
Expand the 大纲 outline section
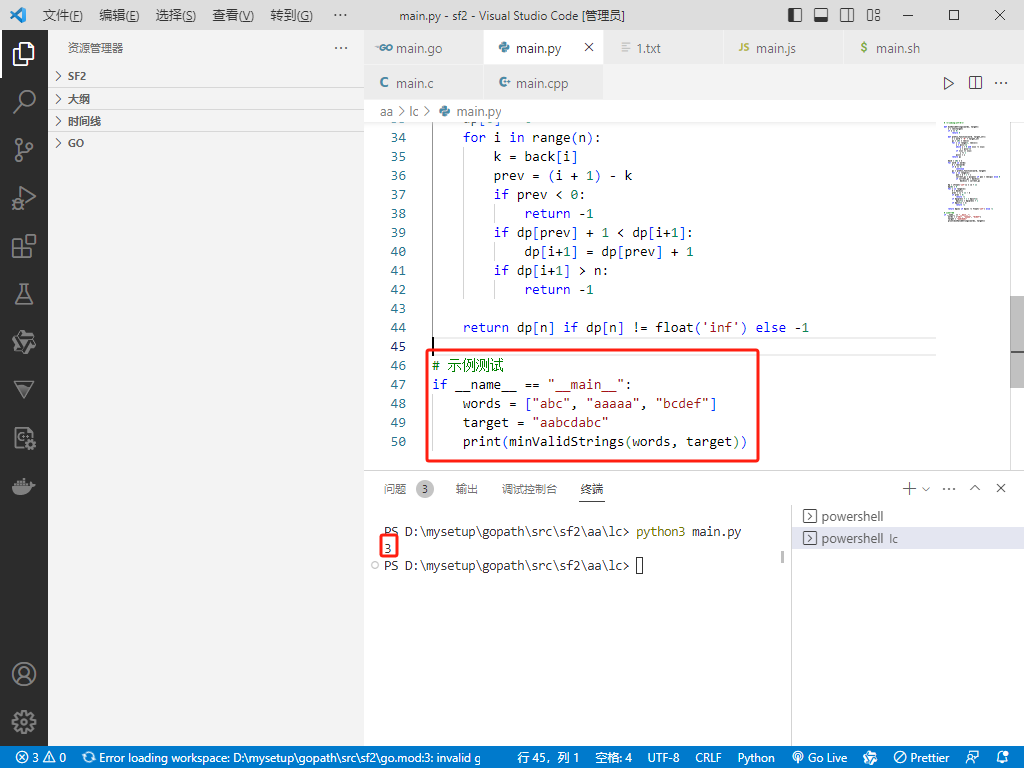tap(206, 99)
